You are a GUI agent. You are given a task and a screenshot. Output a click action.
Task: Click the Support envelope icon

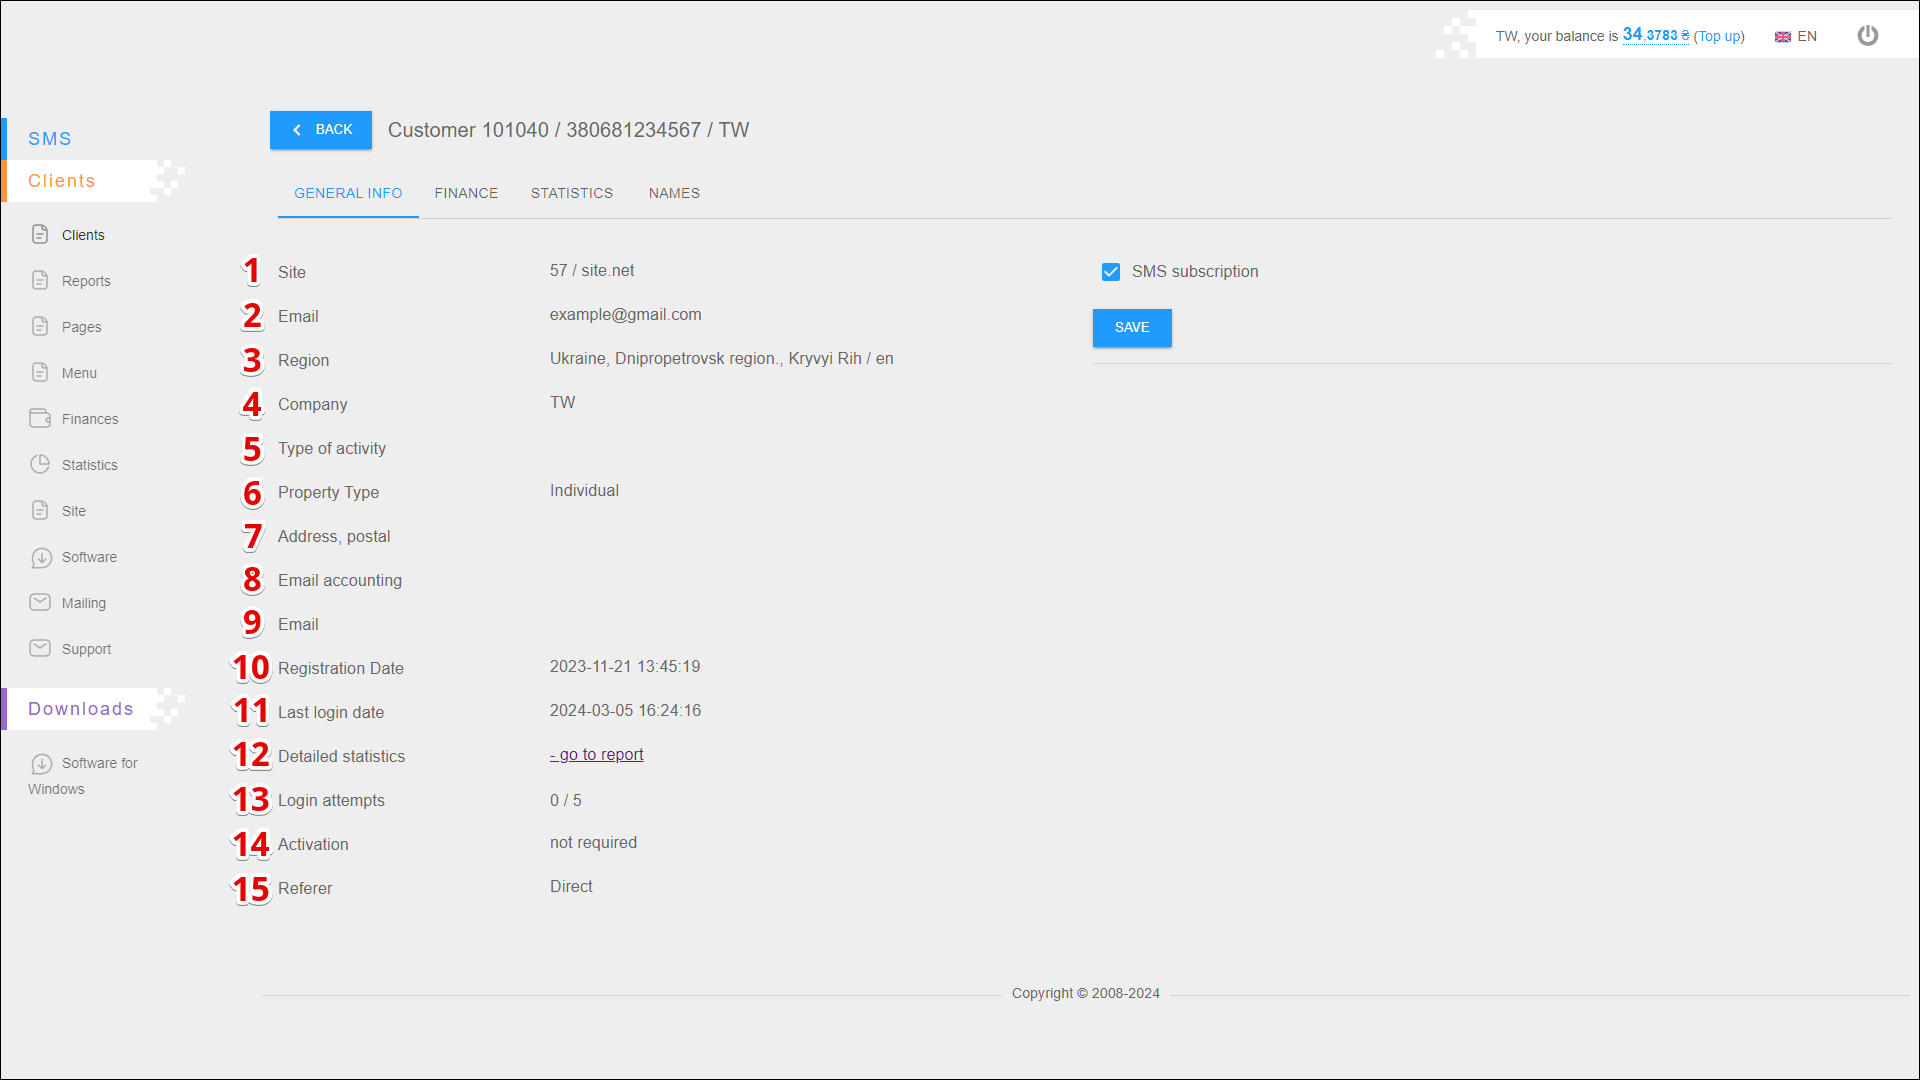[x=40, y=648]
